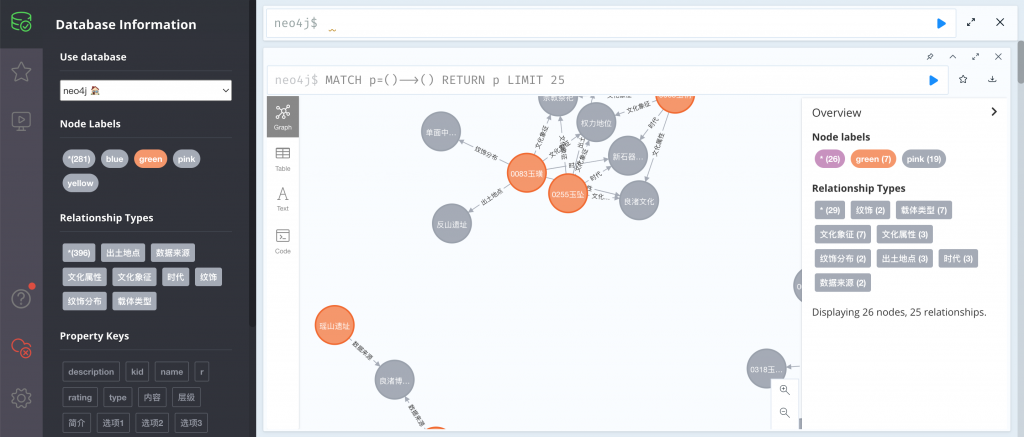1024x437 pixels.
Task: Zoom in on the graph
Action: [784, 390]
